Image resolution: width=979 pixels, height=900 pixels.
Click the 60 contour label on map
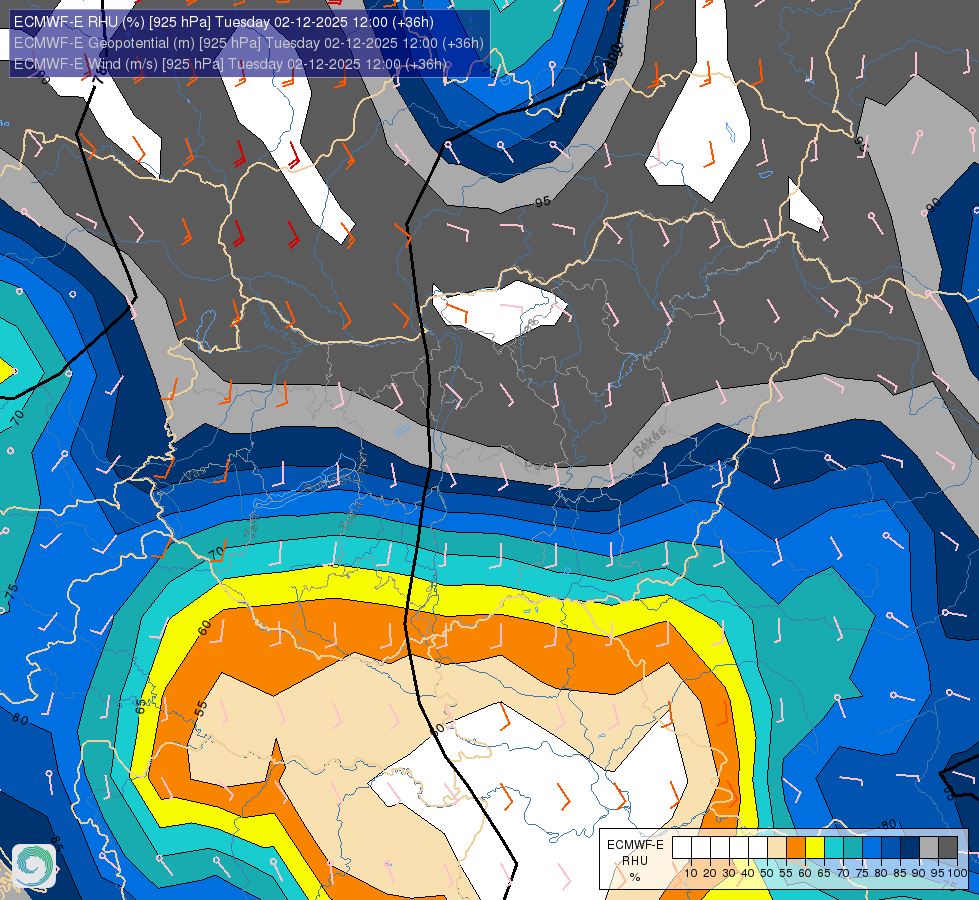pyautogui.click(x=204, y=628)
